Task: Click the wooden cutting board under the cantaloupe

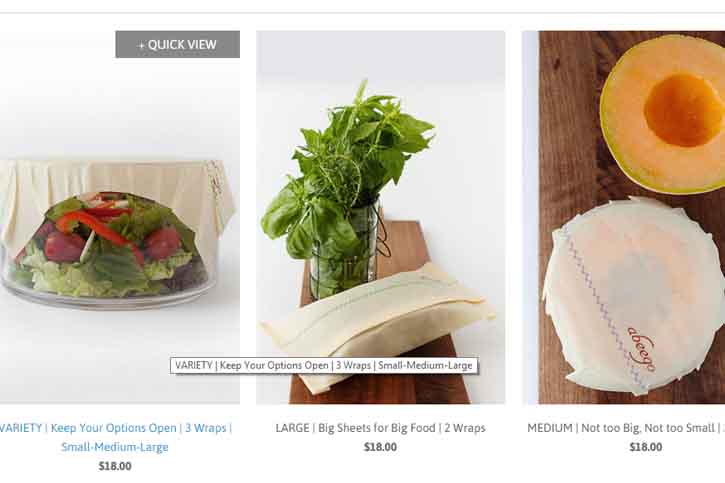Action: [569, 139]
